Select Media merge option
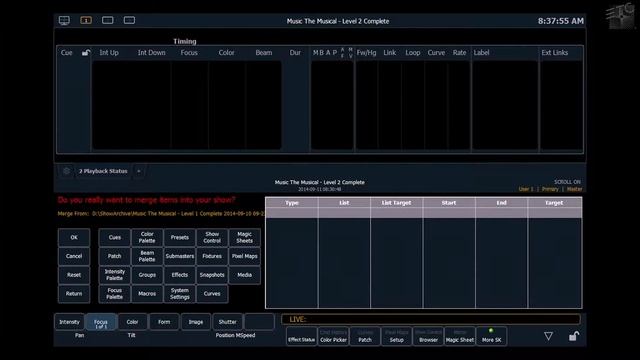Image resolution: width=640 pixels, height=360 pixels. point(244,275)
